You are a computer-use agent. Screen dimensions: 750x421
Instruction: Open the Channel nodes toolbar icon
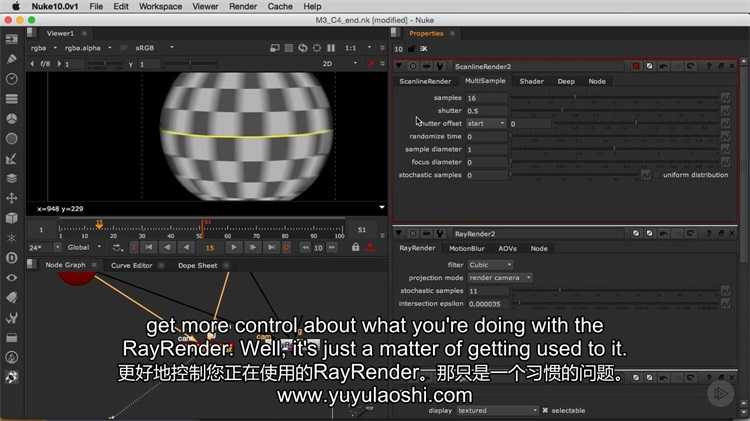(11, 99)
